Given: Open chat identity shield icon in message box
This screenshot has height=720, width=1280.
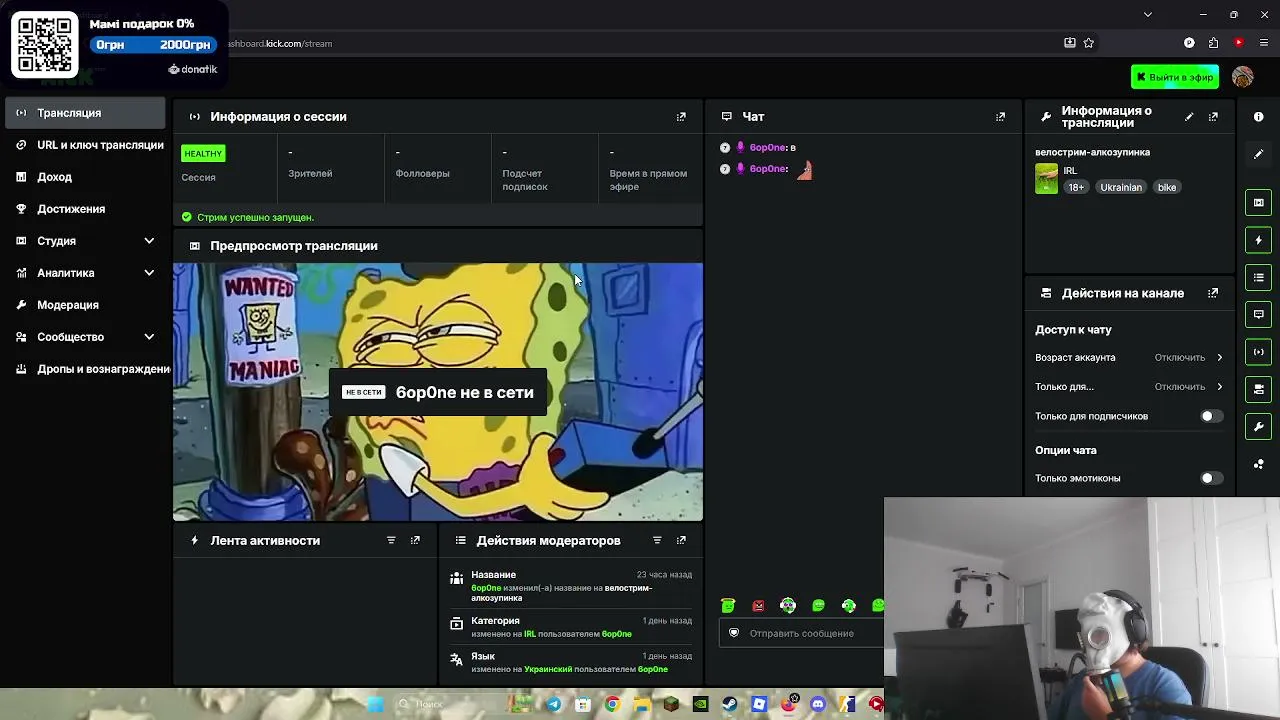Looking at the screenshot, I should [x=734, y=633].
